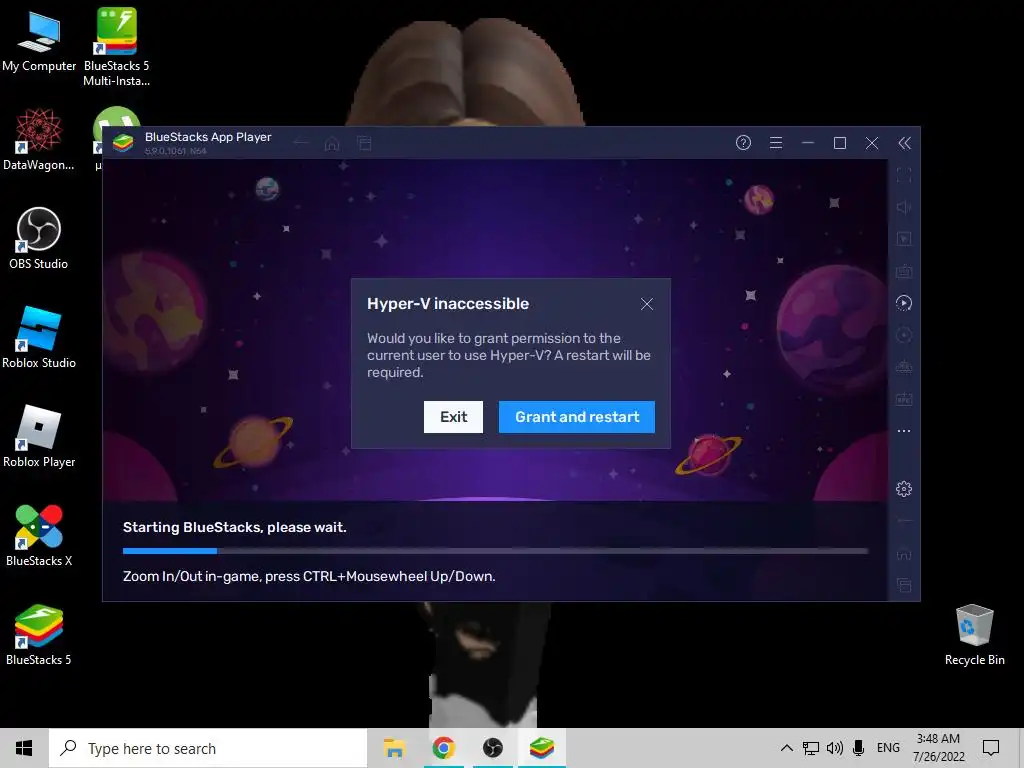The width and height of the screenshot is (1024, 768).
Task: Open BlueStacks help question mark icon
Action: click(x=743, y=143)
